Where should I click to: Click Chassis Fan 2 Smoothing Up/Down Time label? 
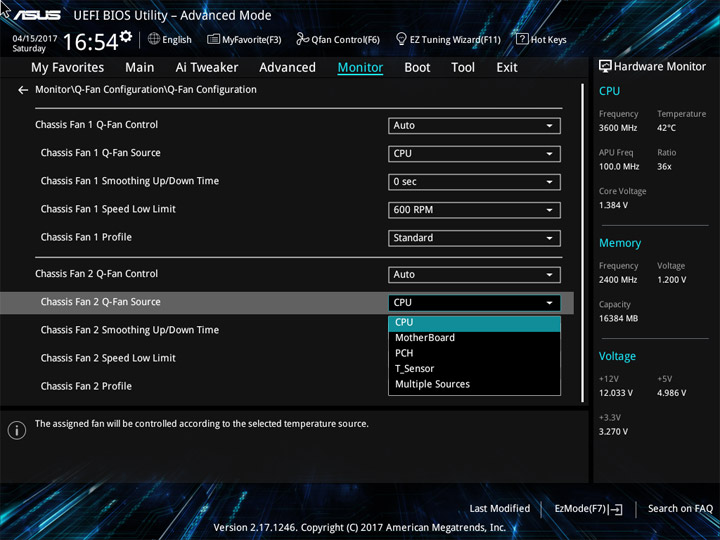[129, 330]
